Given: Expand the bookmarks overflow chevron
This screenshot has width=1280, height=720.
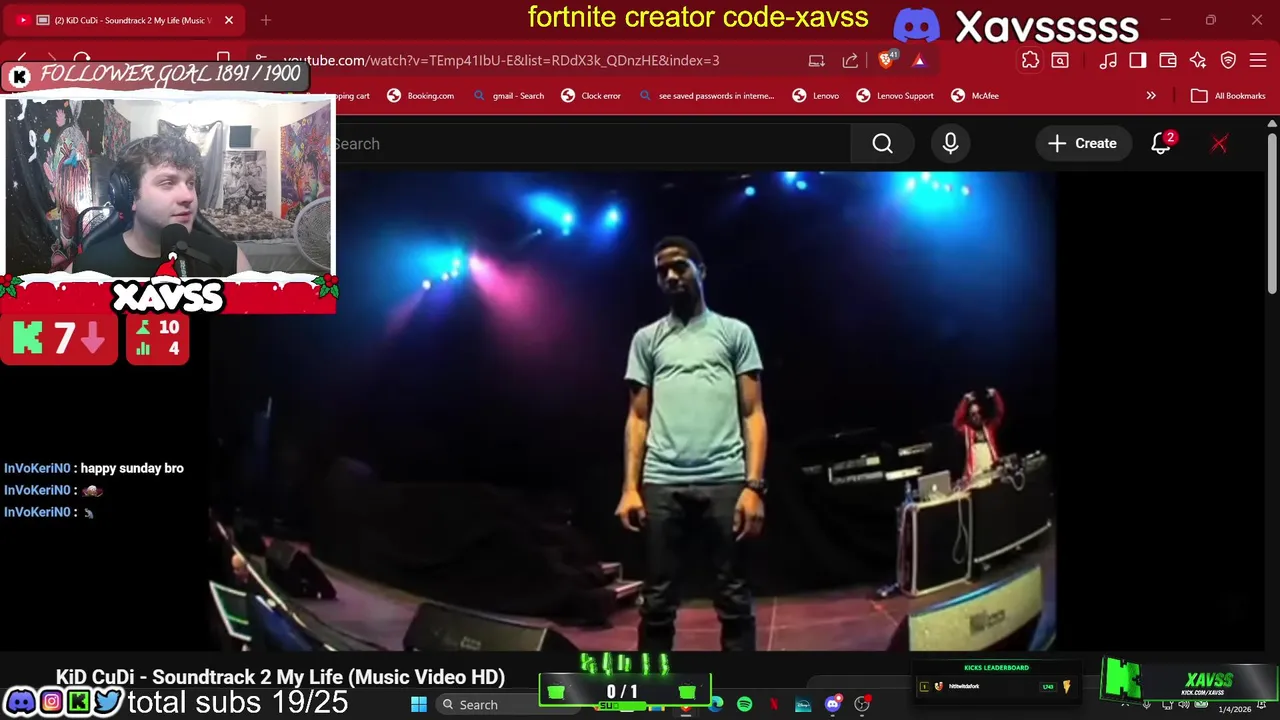Looking at the screenshot, I should (x=1151, y=96).
